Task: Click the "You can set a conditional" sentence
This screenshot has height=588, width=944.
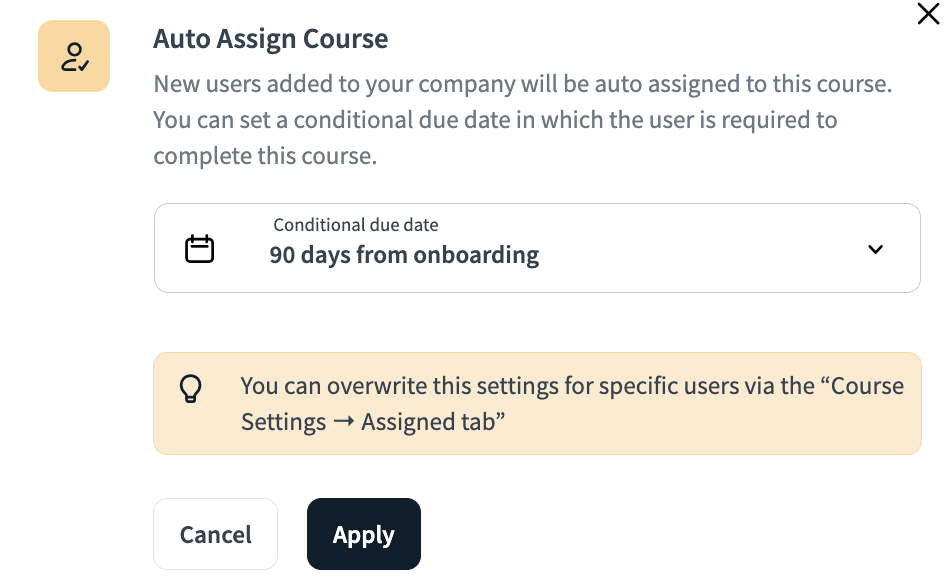Action: tap(495, 120)
